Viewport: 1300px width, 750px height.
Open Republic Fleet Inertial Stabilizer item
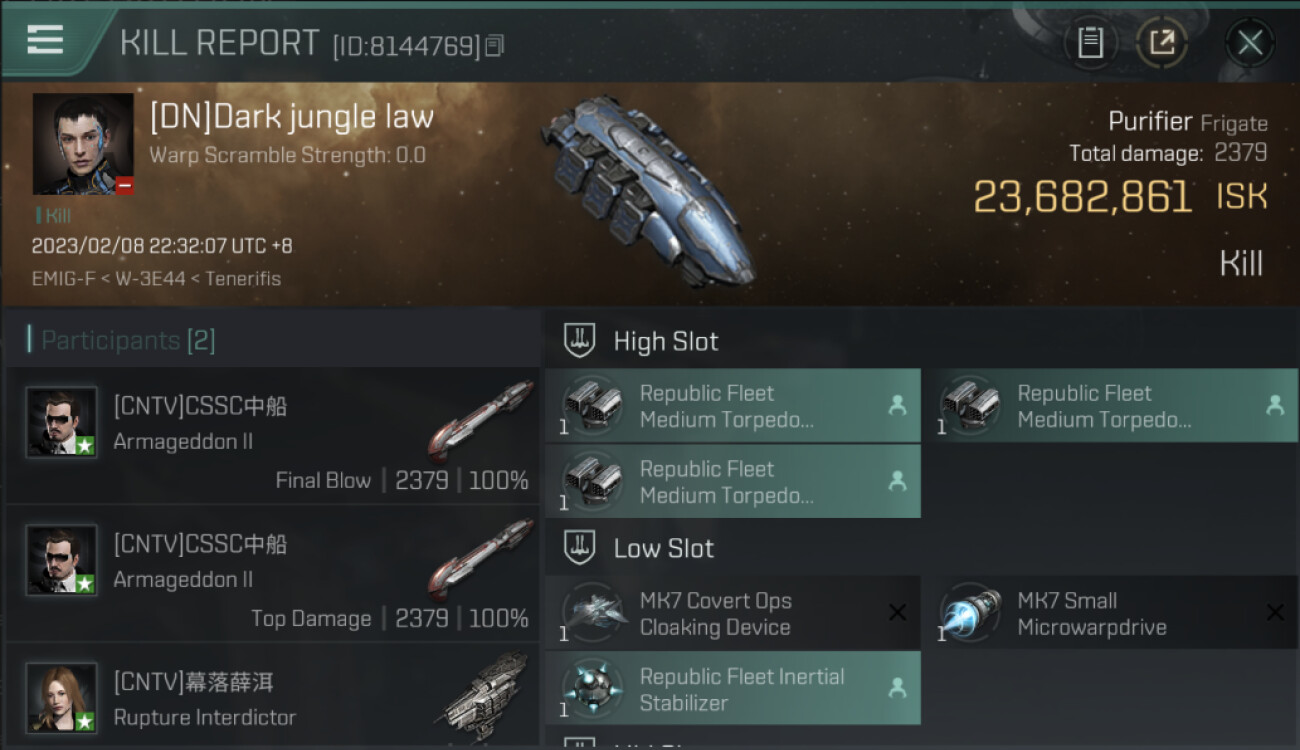click(732, 689)
